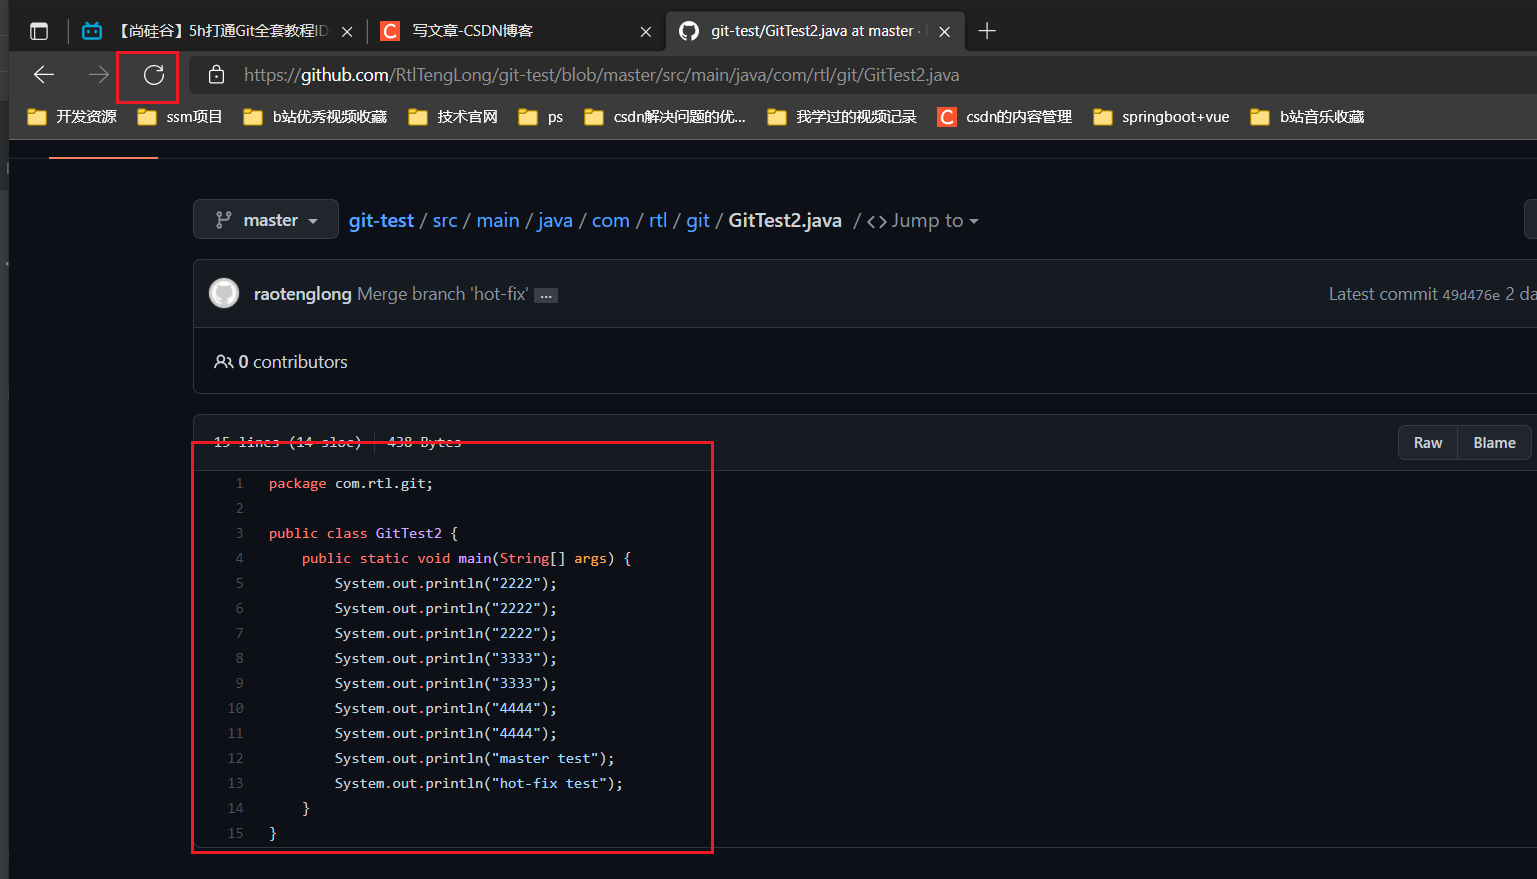
Task: Select code line number 15
Action: click(x=235, y=833)
